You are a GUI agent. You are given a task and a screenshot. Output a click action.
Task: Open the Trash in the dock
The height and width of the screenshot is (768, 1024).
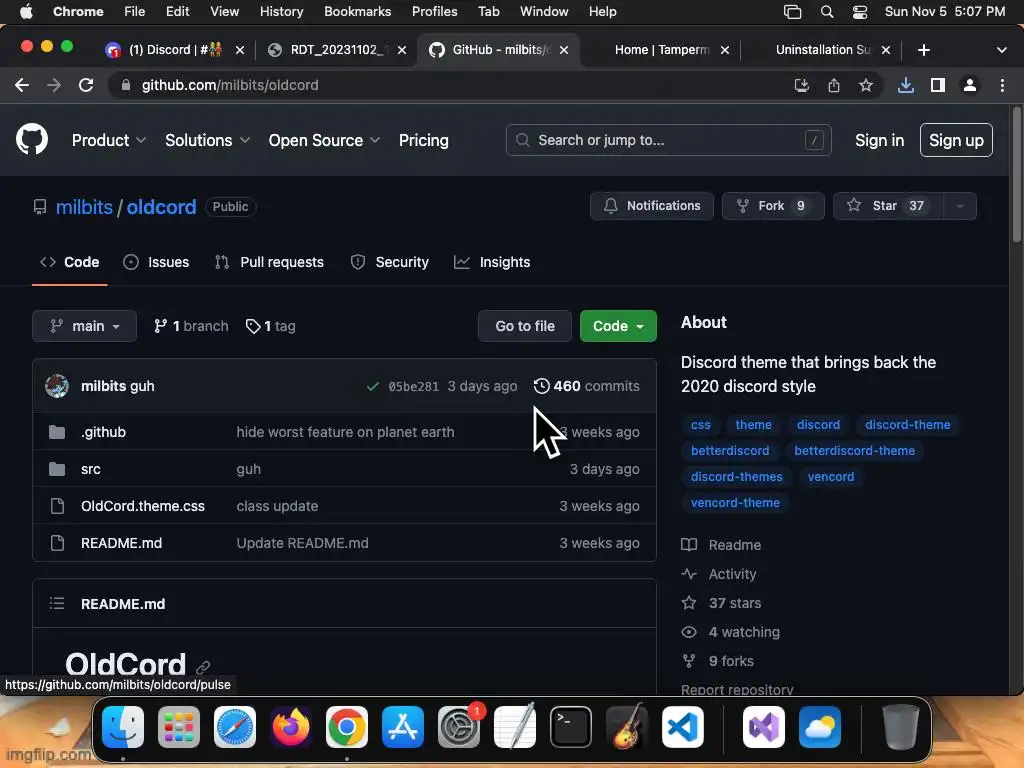coord(901,727)
